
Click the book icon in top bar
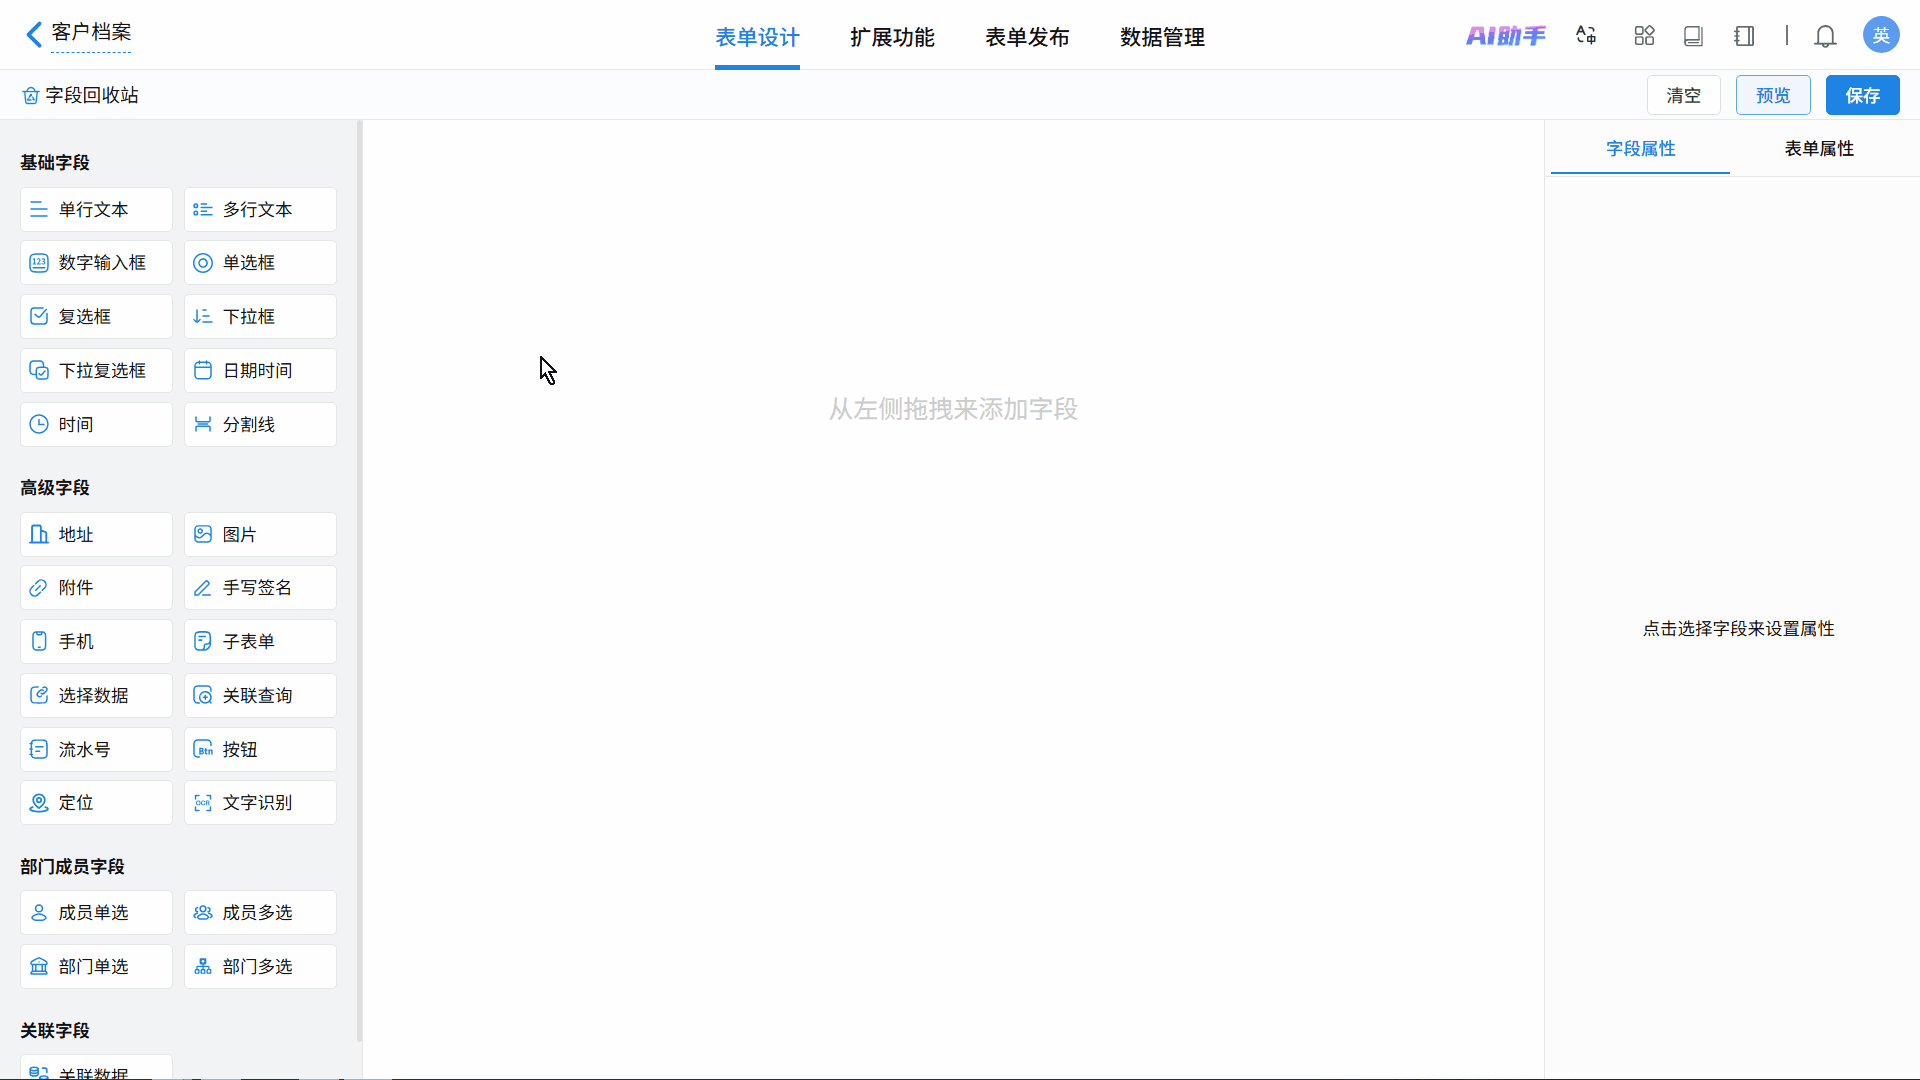[x=1693, y=36]
